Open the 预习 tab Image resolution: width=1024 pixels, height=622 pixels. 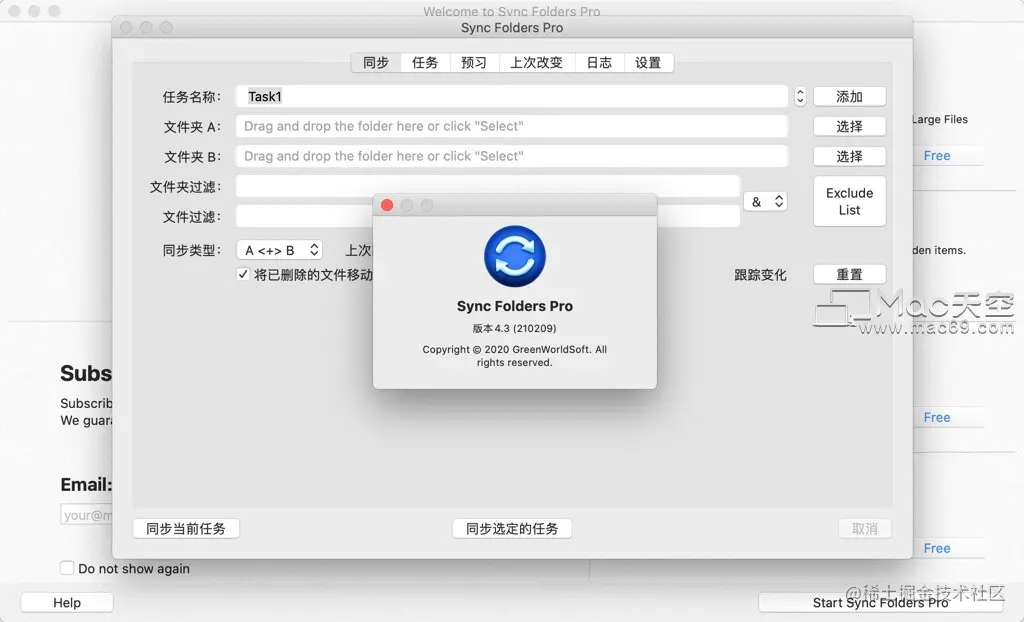pyautogui.click(x=474, y=63)
